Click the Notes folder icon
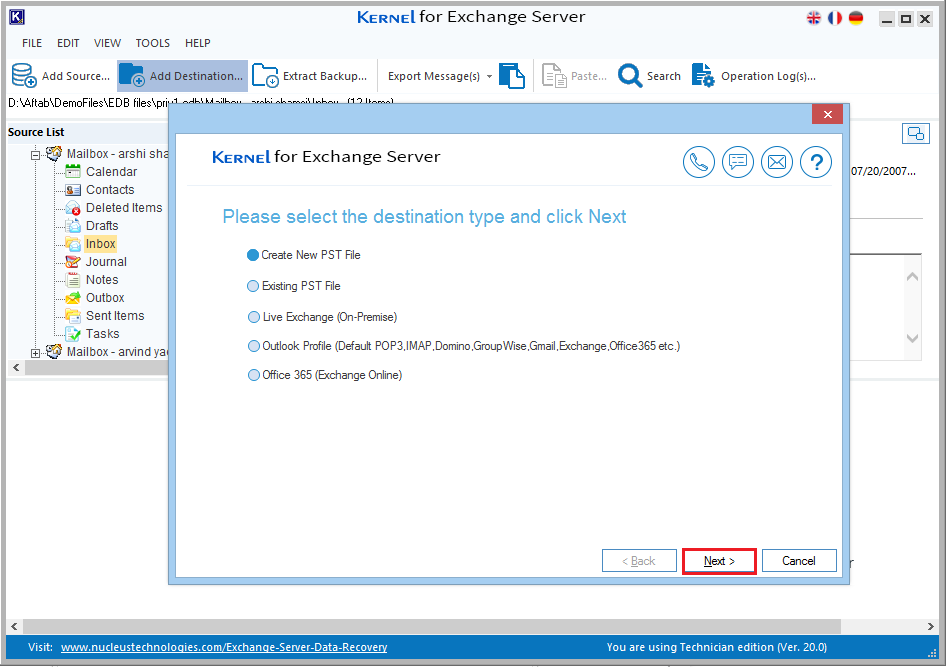The height and width of the screenshot is (667, 946). coord(73,280)
